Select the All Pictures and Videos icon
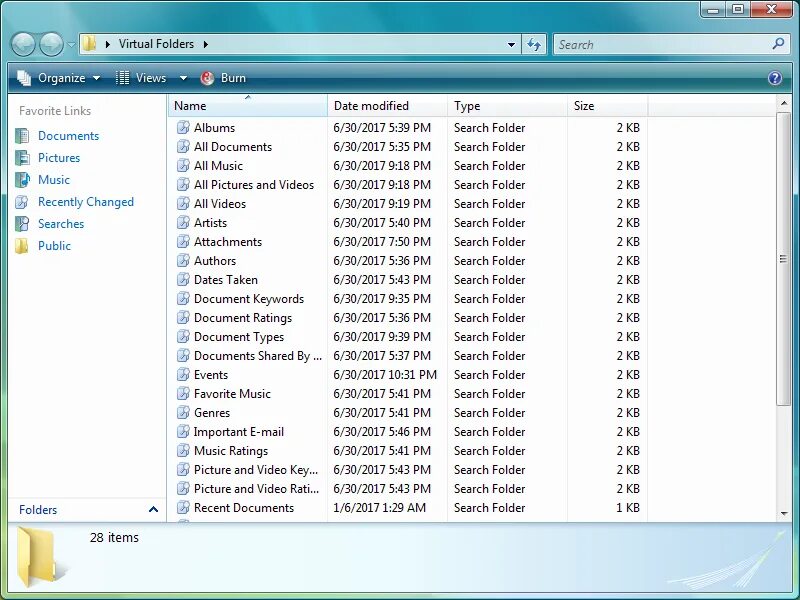This screenshot has width=800, height=600. 183,185
